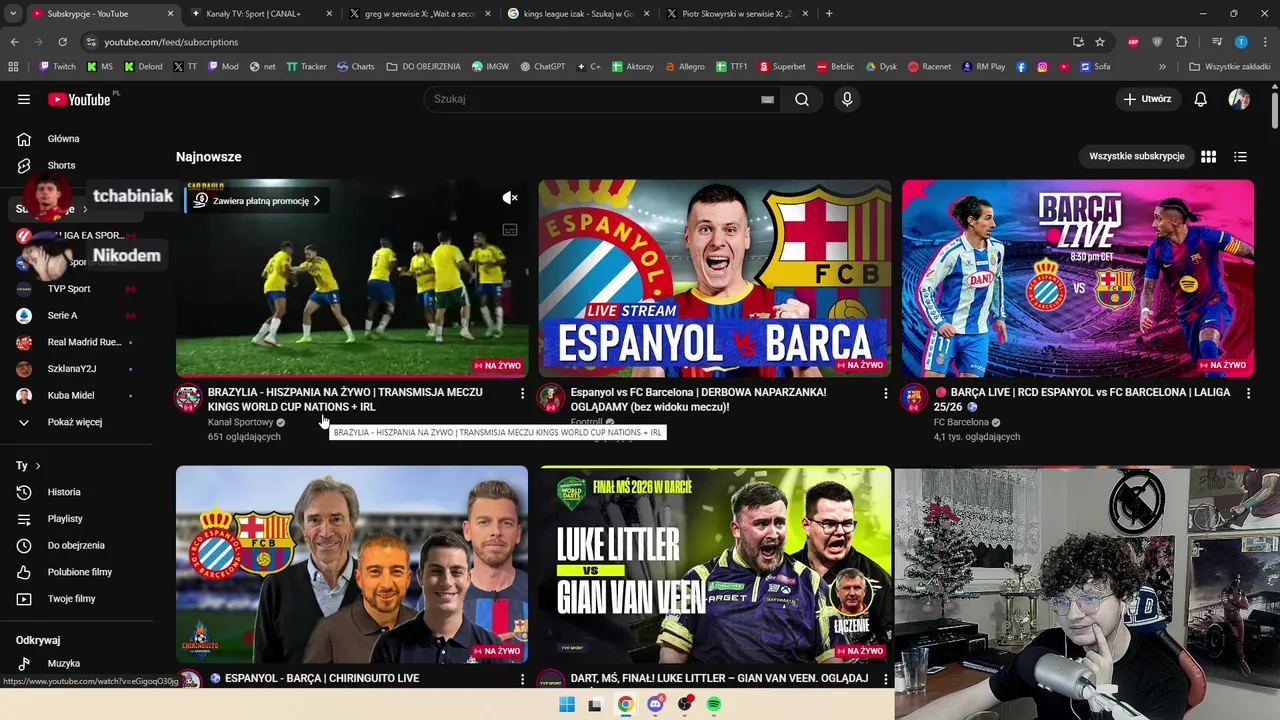Switch to Piotr Skowyrski w serwisie X tab
1280x720 pixels.
737,14
